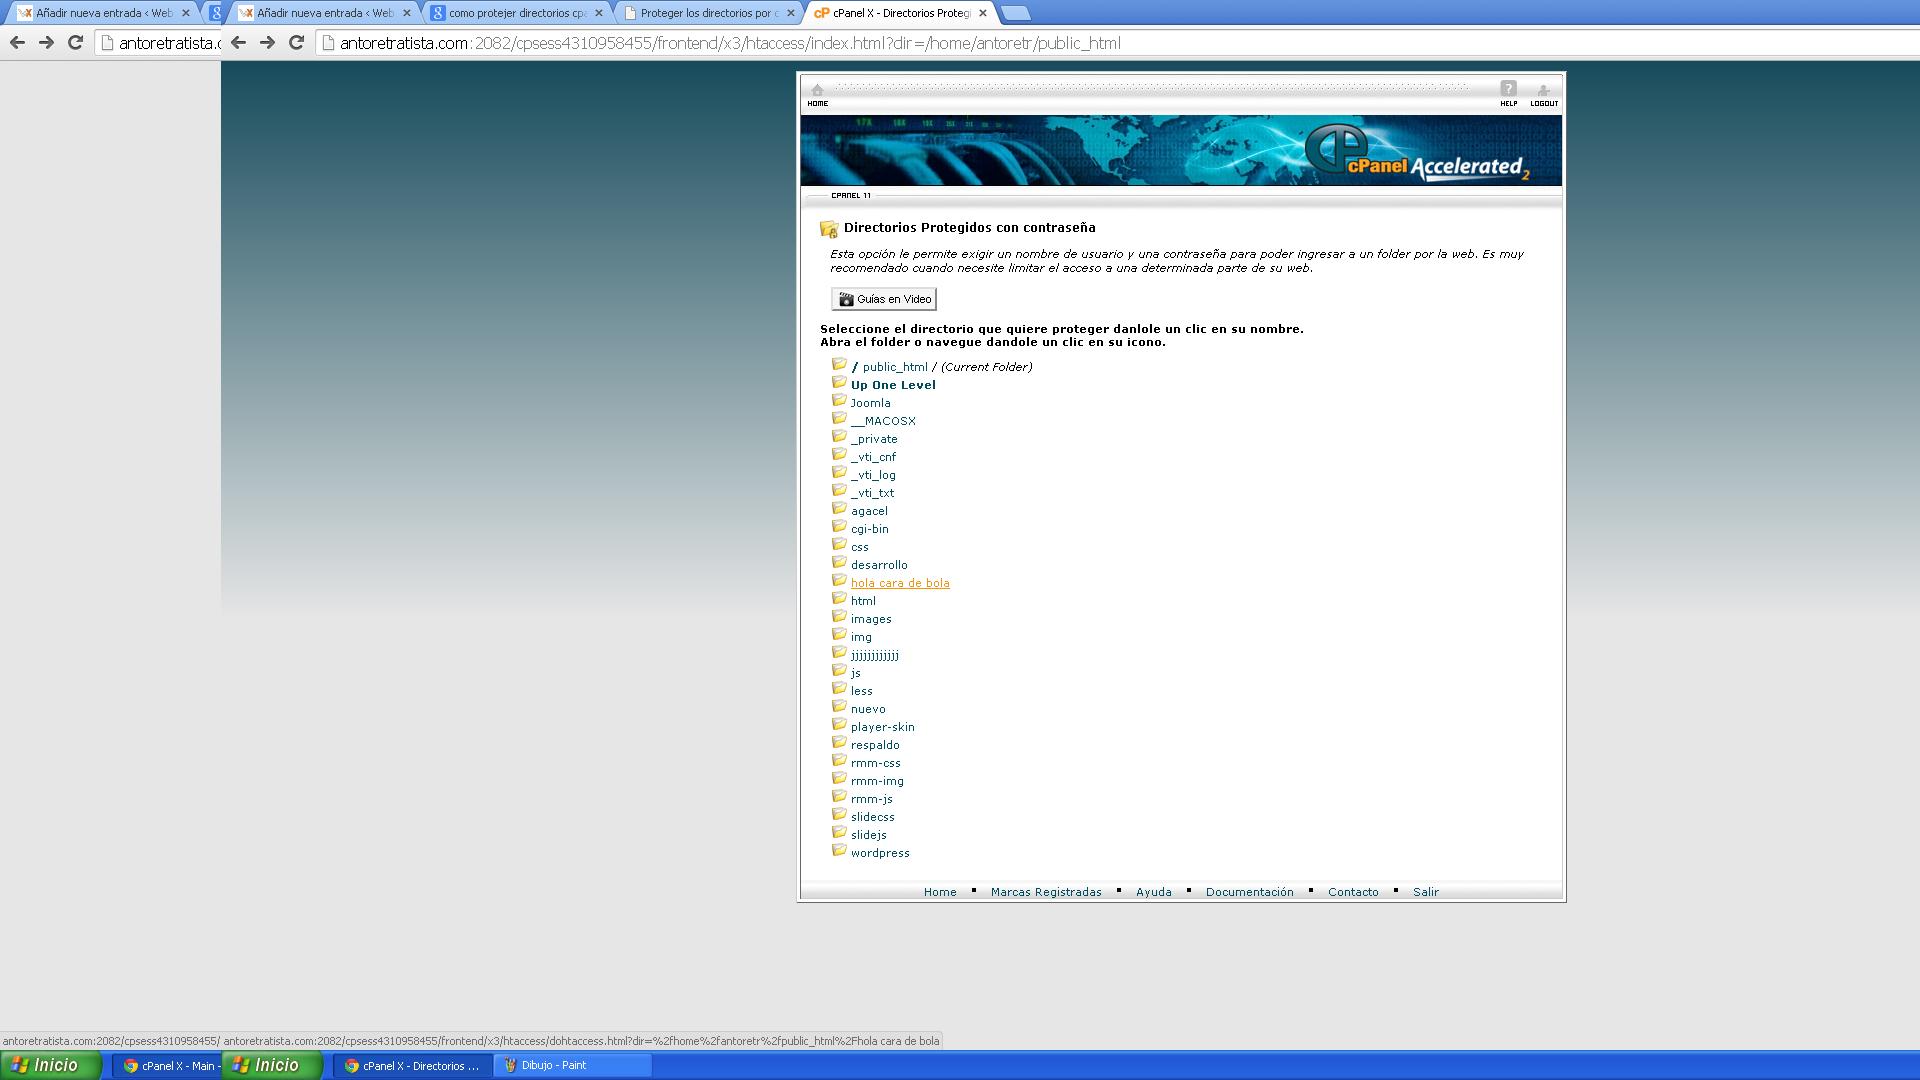Viewport: 1920px width, 1080px height.
Task: Click the URL address bar field
Action: (x=1000, y=43)
